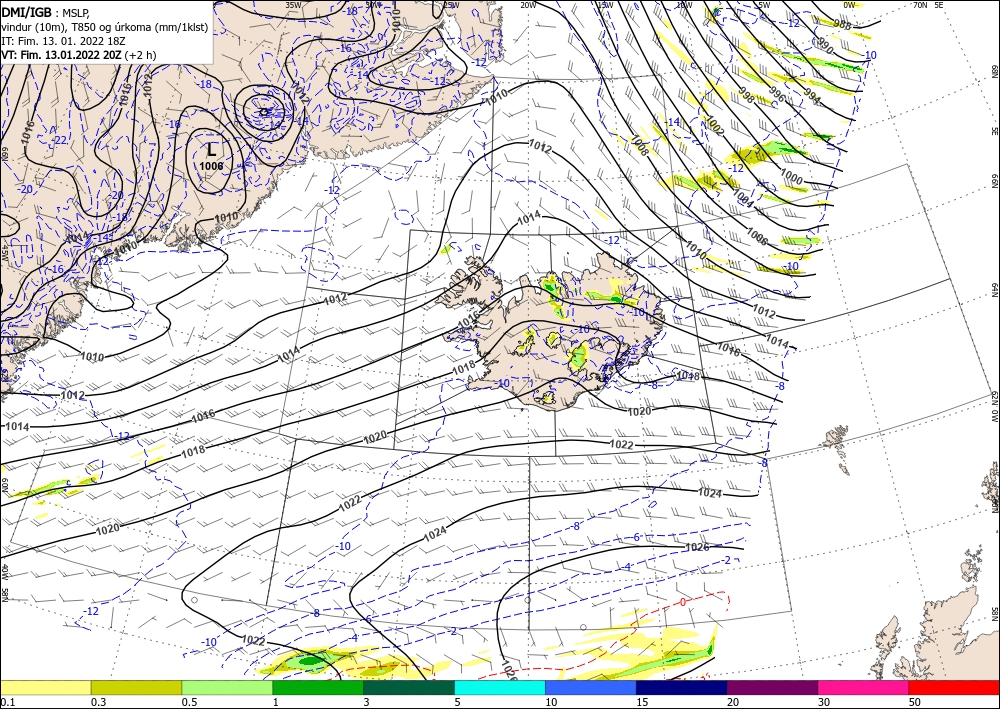Select the '996' isobar label

776,94
